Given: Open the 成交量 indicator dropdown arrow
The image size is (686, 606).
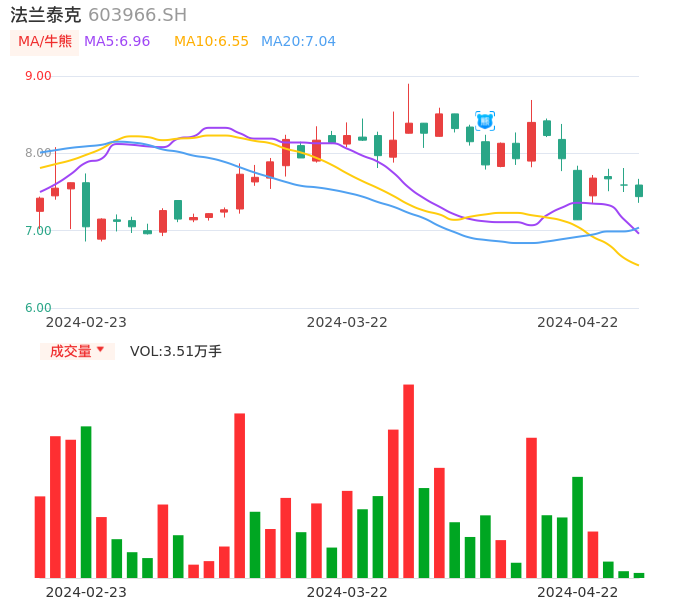Looking at the screenshot, I should coord(100,350).
